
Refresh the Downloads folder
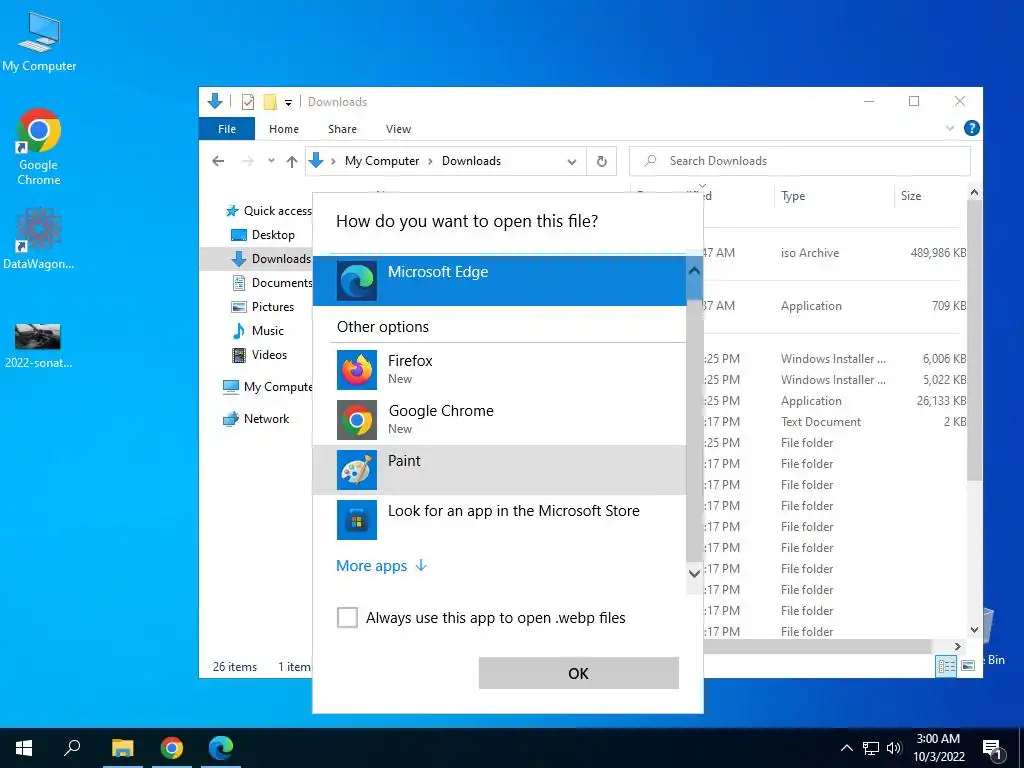(x=601, y=161)
